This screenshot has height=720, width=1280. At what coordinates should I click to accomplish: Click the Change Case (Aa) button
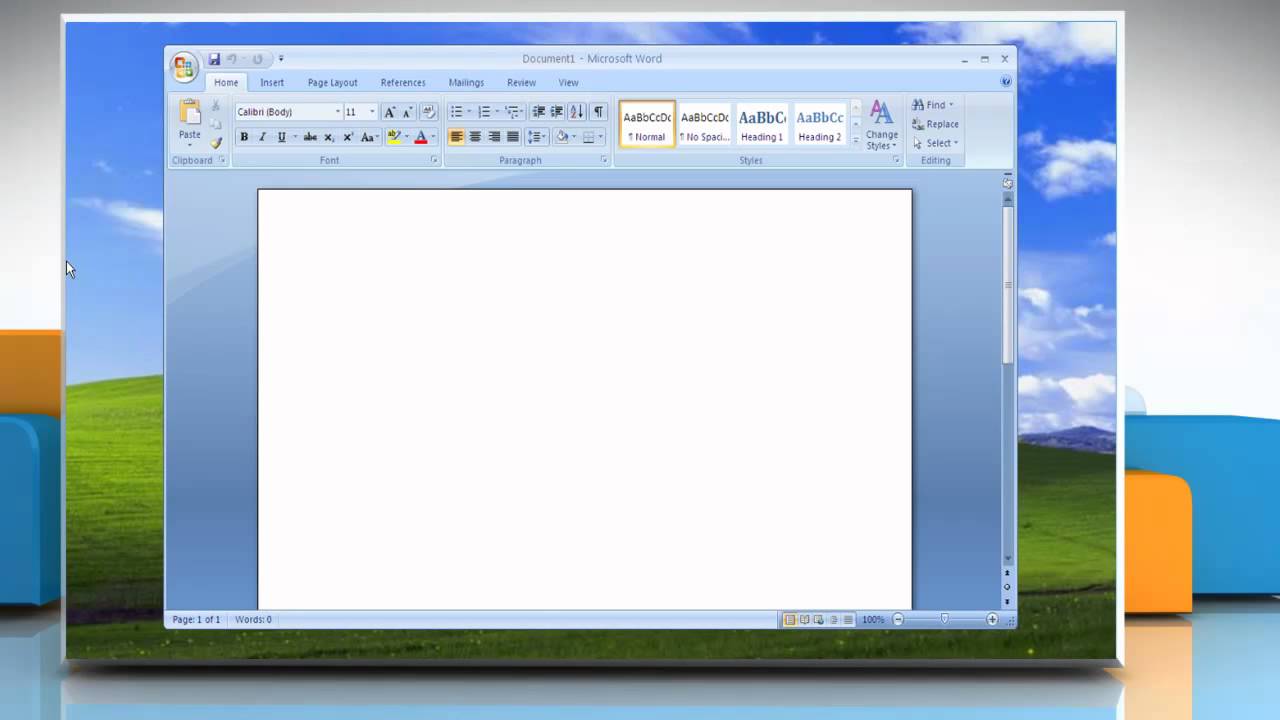point(369,137)
